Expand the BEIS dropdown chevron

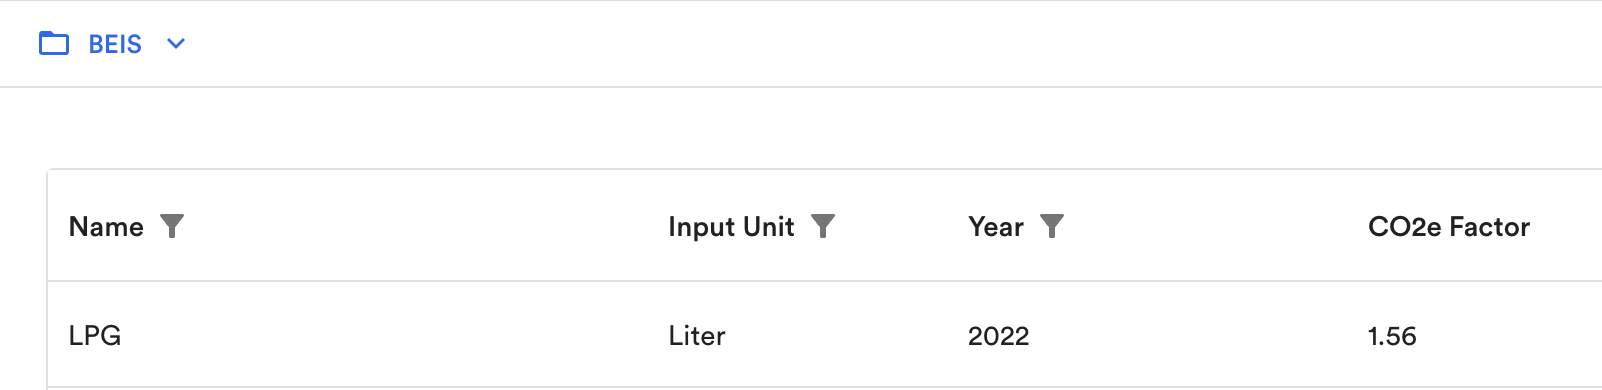click(x=176, y=44)
